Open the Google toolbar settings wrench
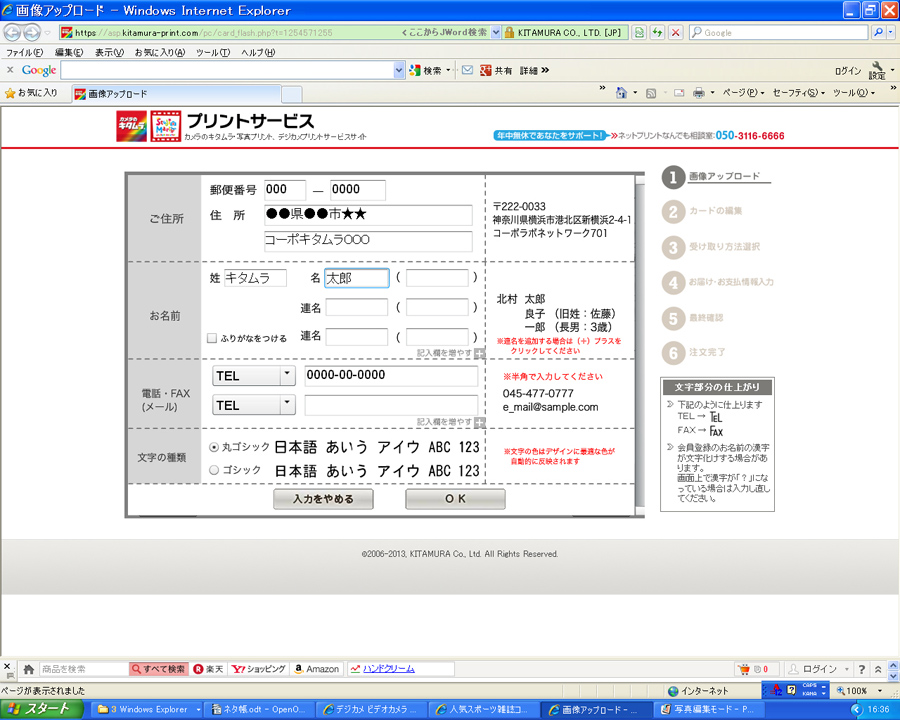The image size is (900, 720). click(x=877, y=68)
